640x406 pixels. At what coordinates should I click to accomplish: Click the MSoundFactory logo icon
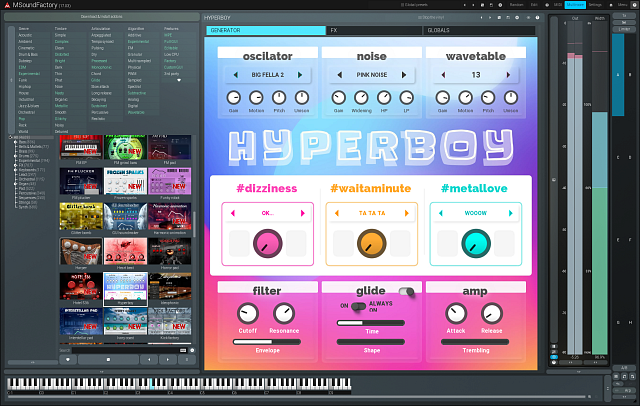[6, 6]
